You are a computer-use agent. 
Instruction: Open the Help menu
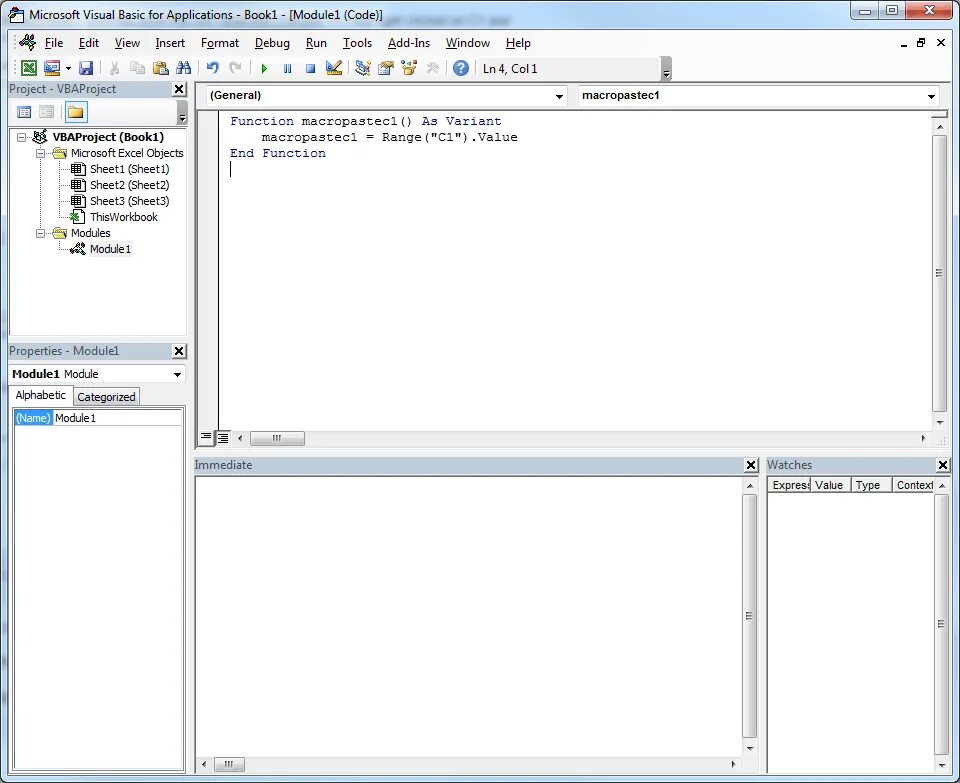tap(518, 43)
